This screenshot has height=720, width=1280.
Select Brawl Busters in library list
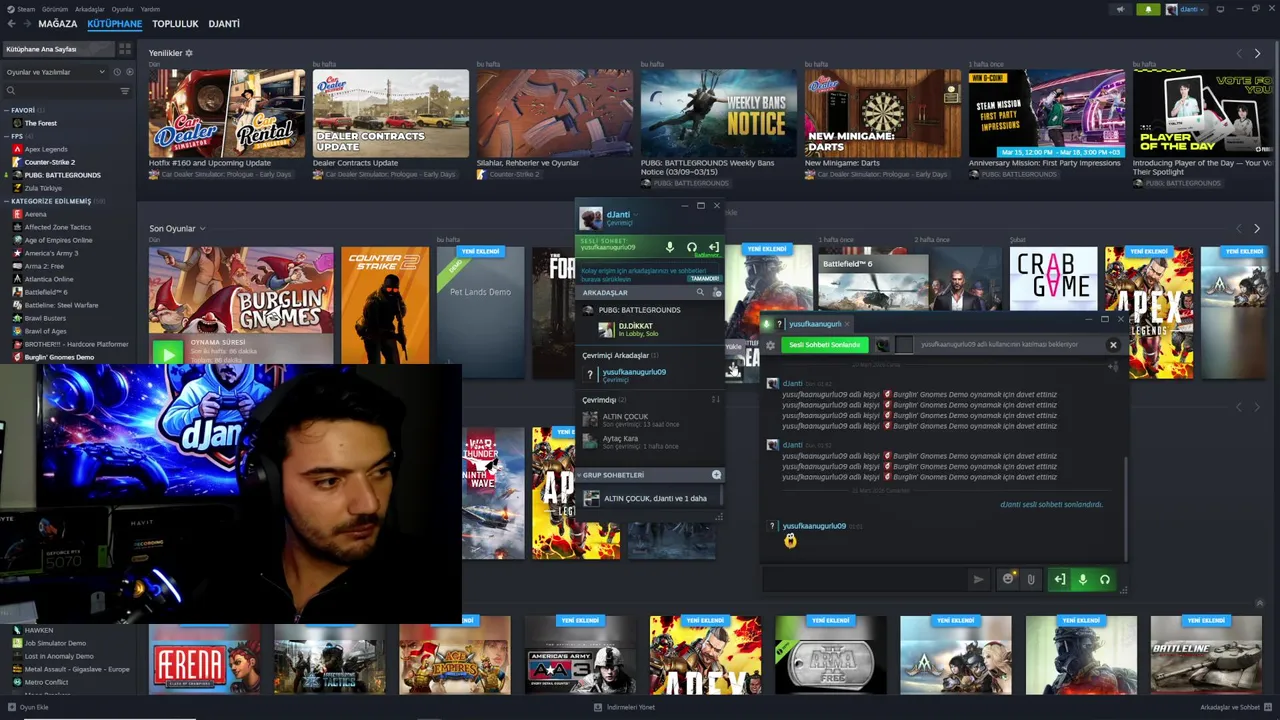click(x=45, y=318)
